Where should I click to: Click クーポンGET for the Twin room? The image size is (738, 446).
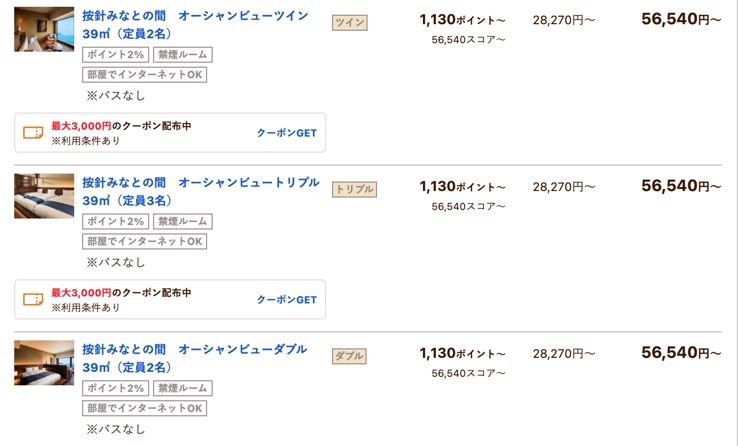[287, 133]
